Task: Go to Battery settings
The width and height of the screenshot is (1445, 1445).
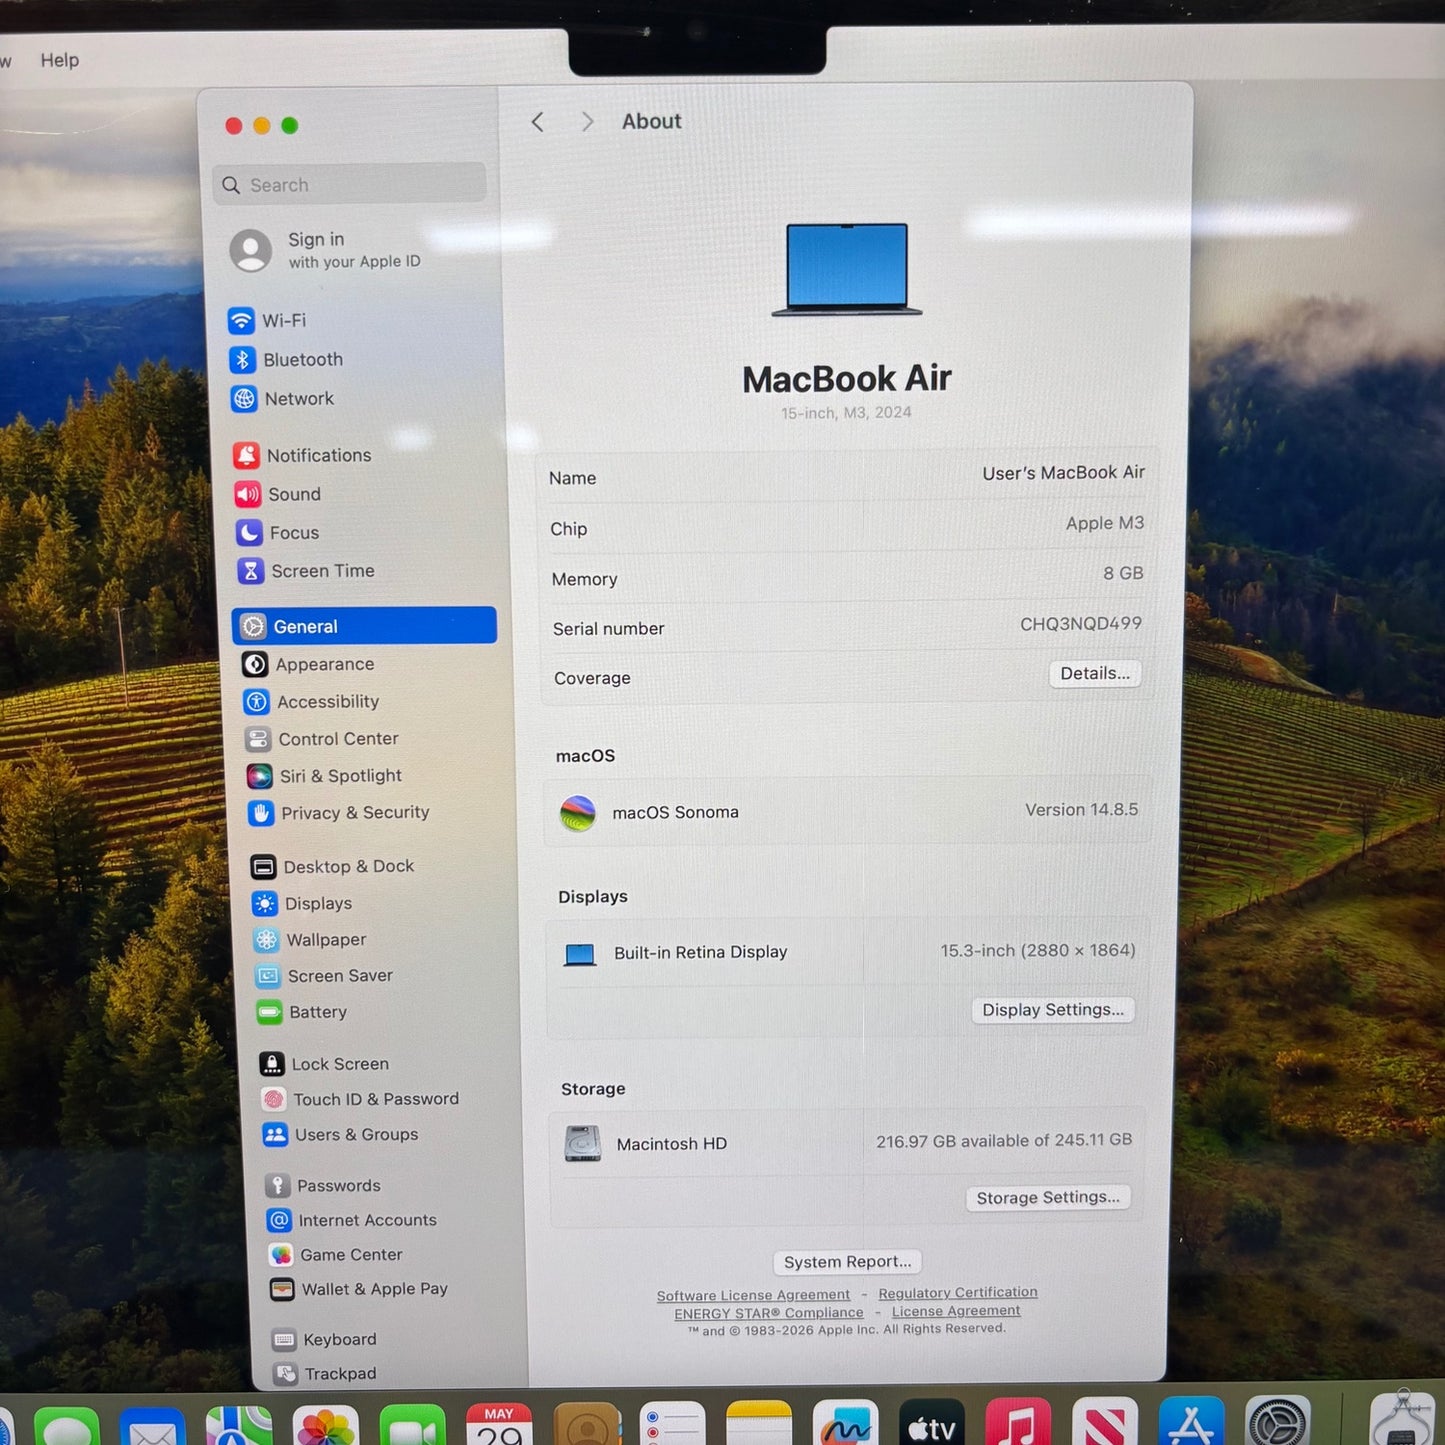Action: click(x=302, y=1013)
